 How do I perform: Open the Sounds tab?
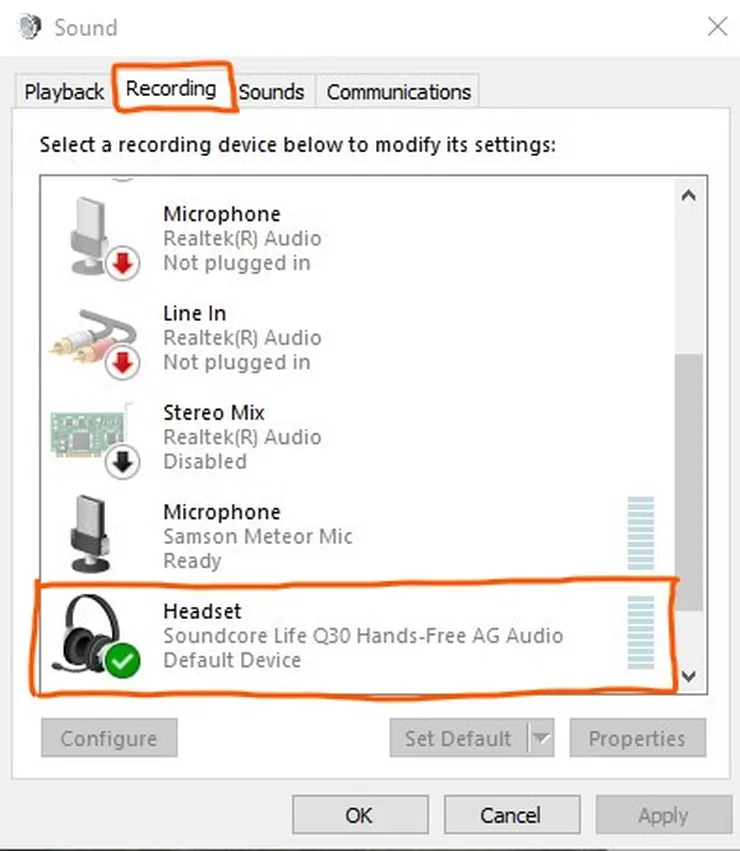271,92
